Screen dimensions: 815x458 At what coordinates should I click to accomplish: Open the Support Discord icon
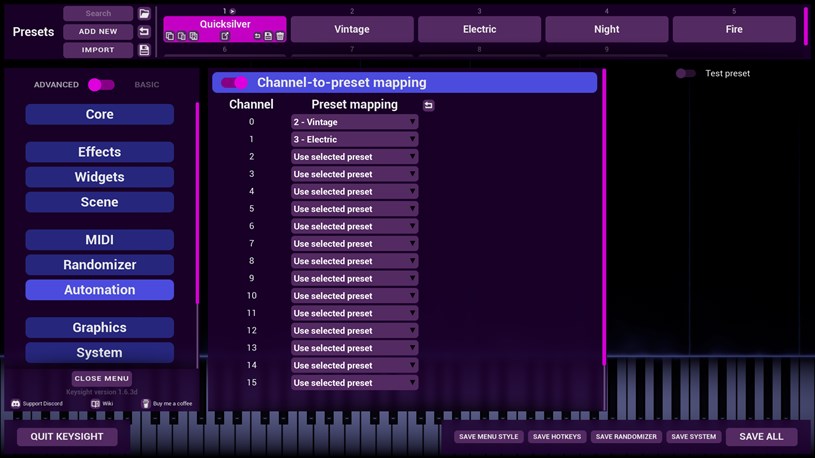coord(16,403)
